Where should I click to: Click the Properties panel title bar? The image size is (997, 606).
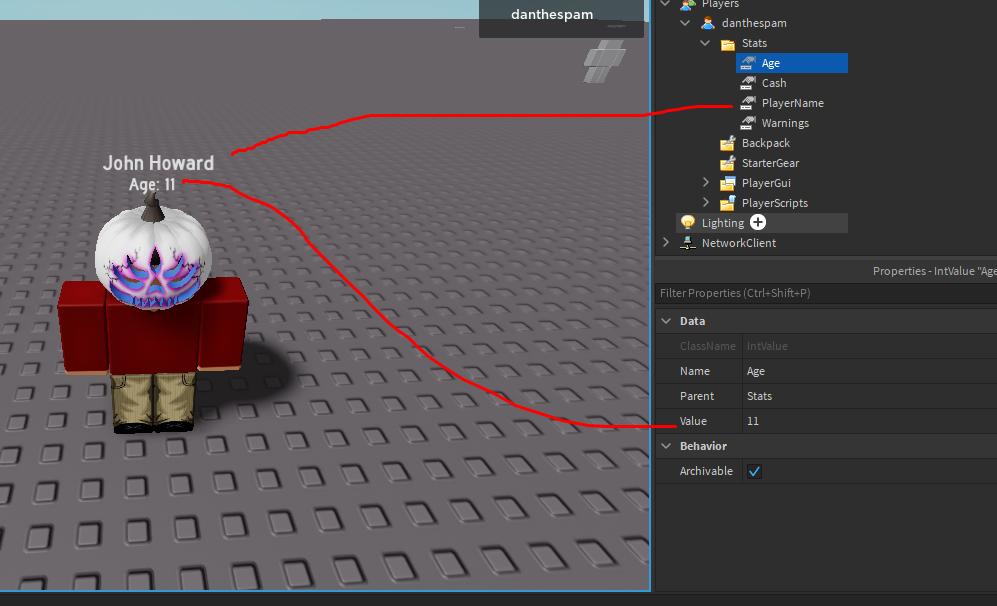pos(826,271)
